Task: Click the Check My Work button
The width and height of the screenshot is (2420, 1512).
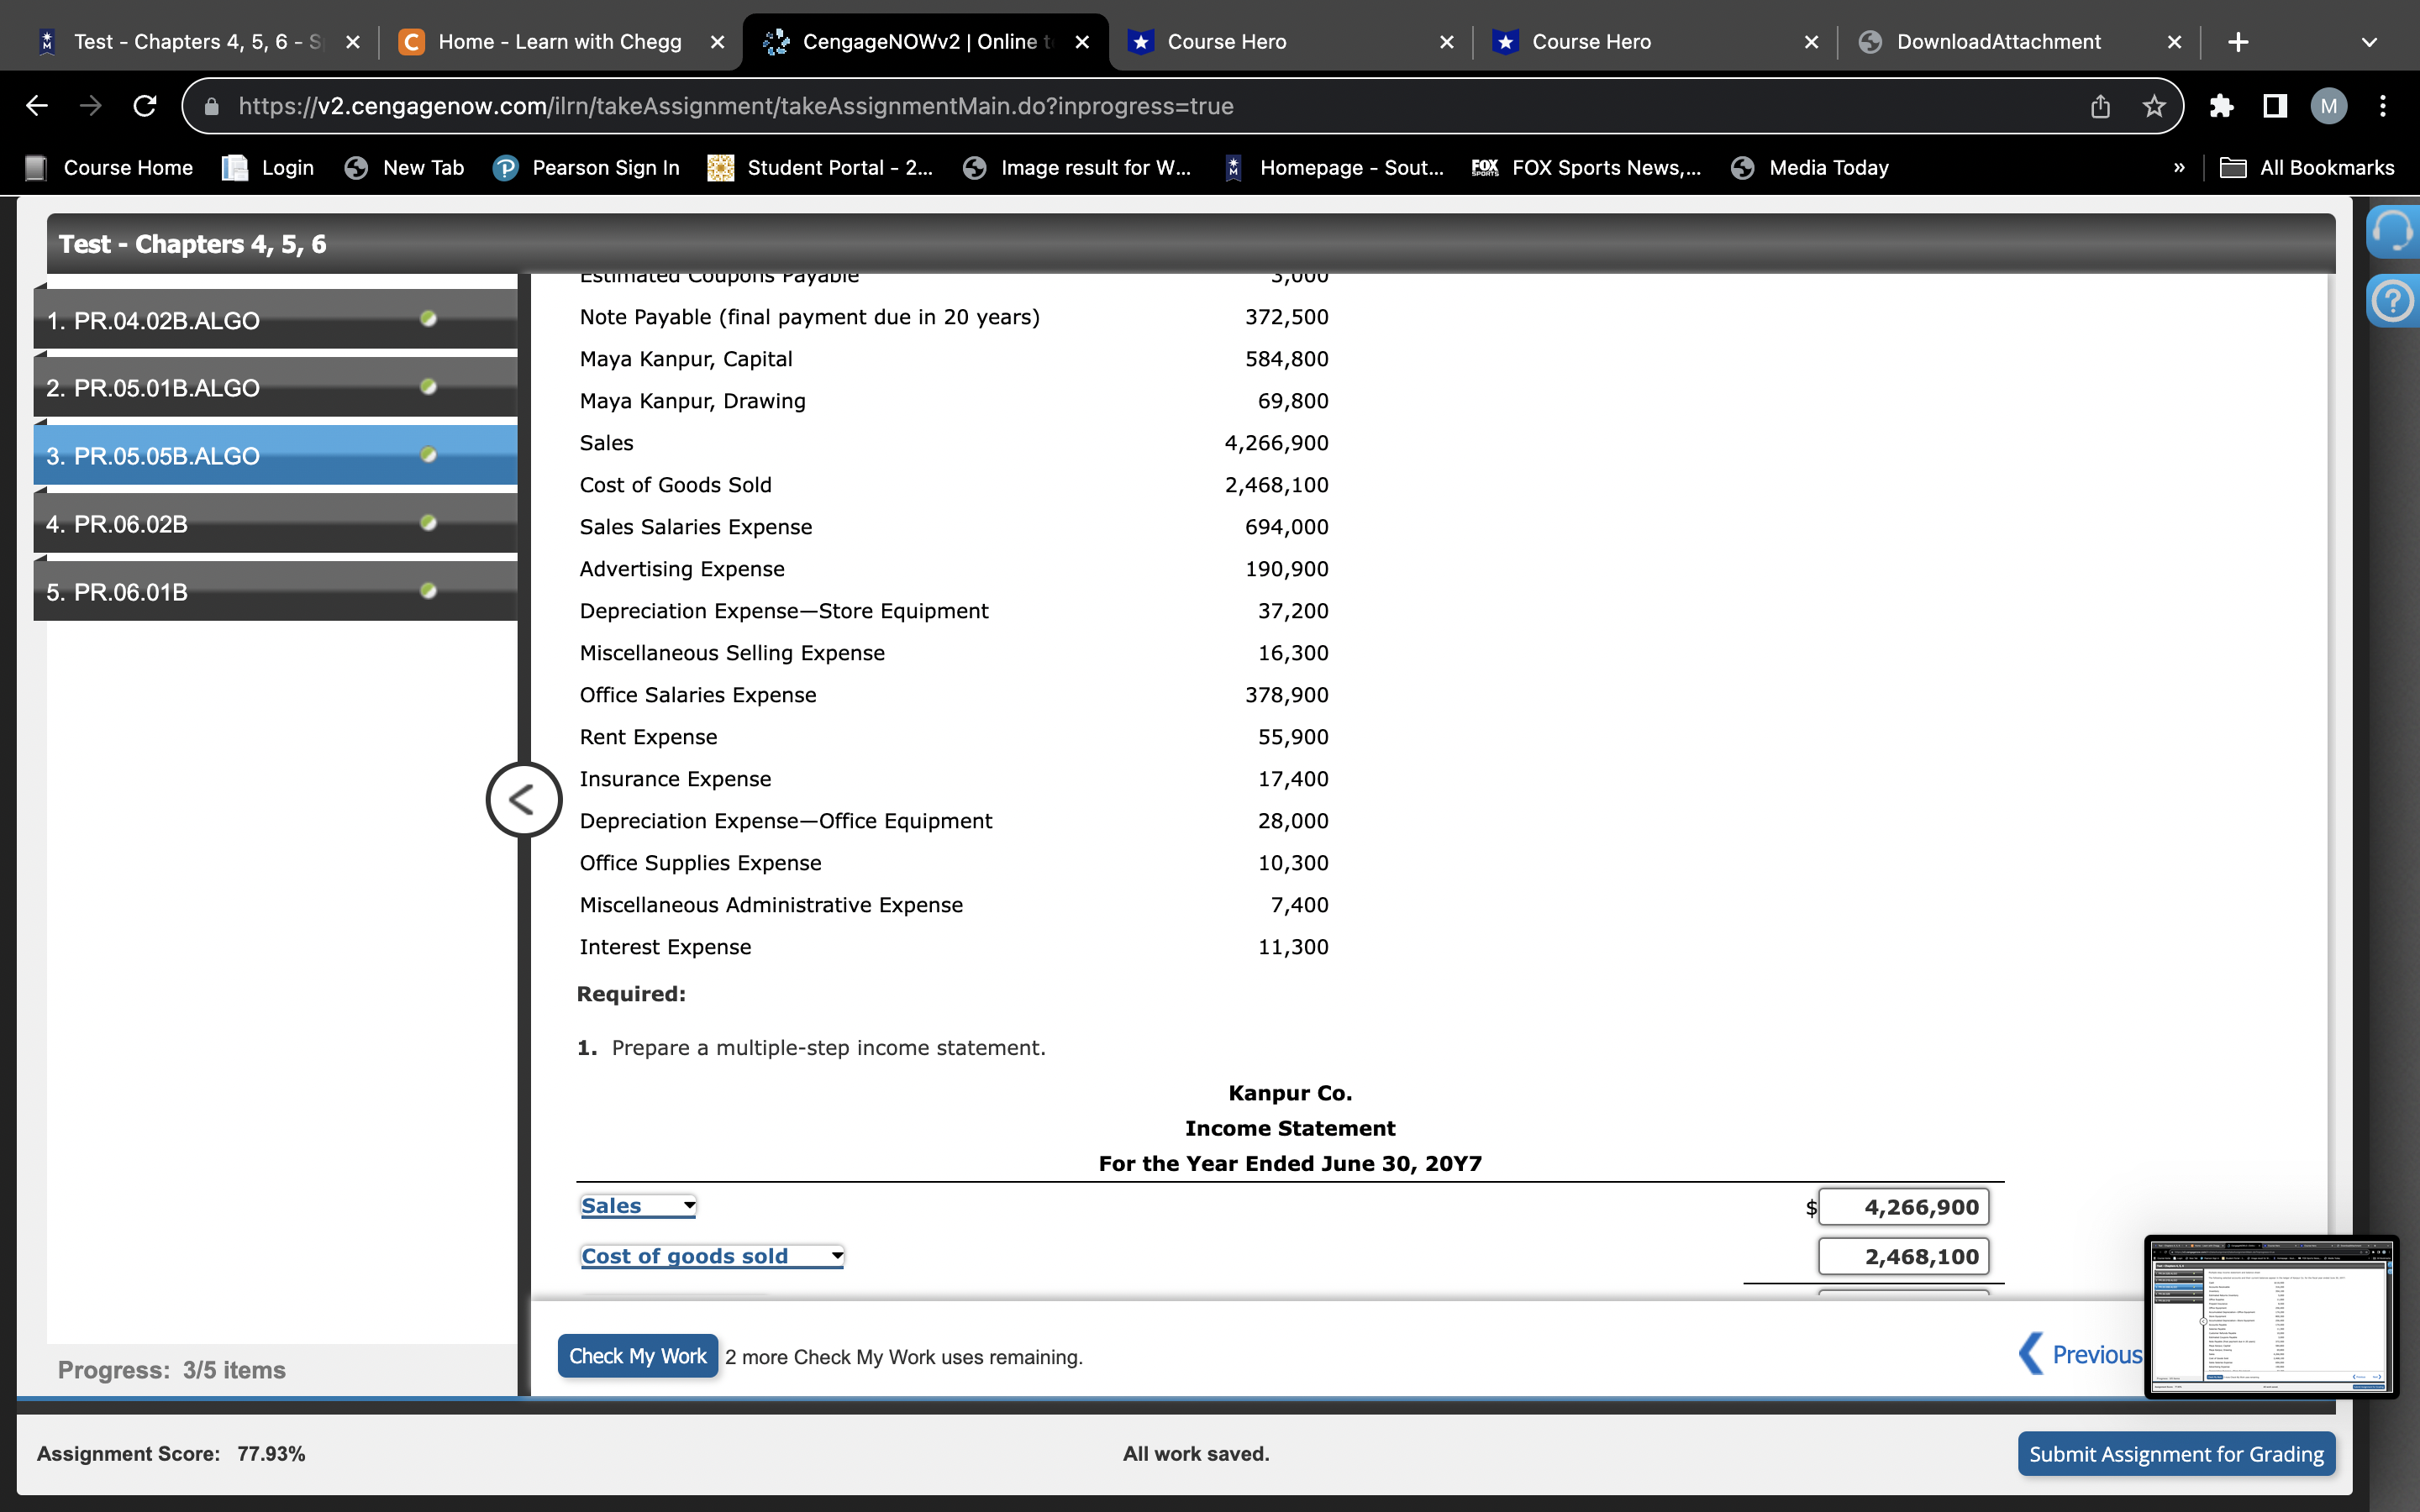Action: [637, 1356]
